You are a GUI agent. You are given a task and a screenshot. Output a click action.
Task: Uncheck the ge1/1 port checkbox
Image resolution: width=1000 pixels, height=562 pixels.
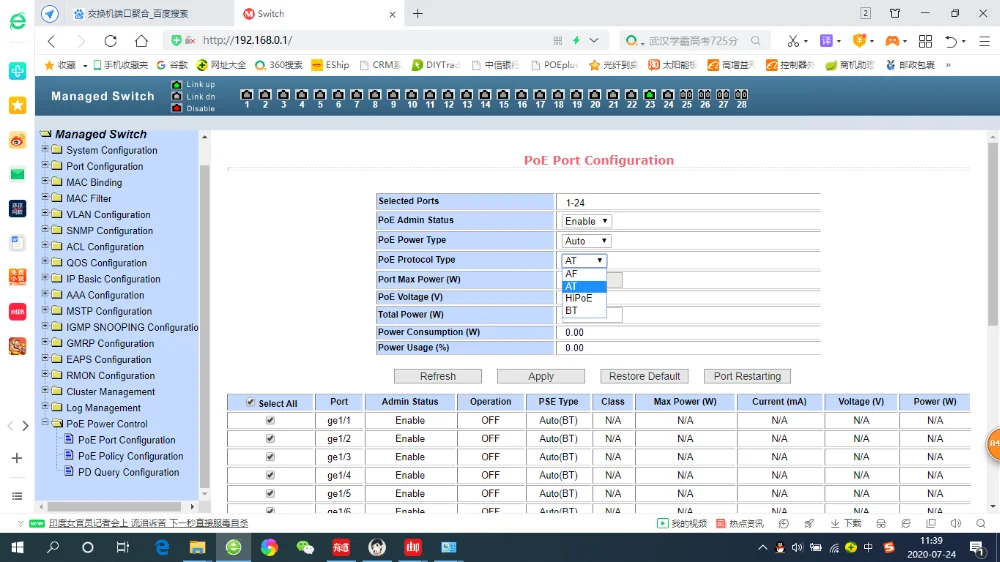click(270, 421)
